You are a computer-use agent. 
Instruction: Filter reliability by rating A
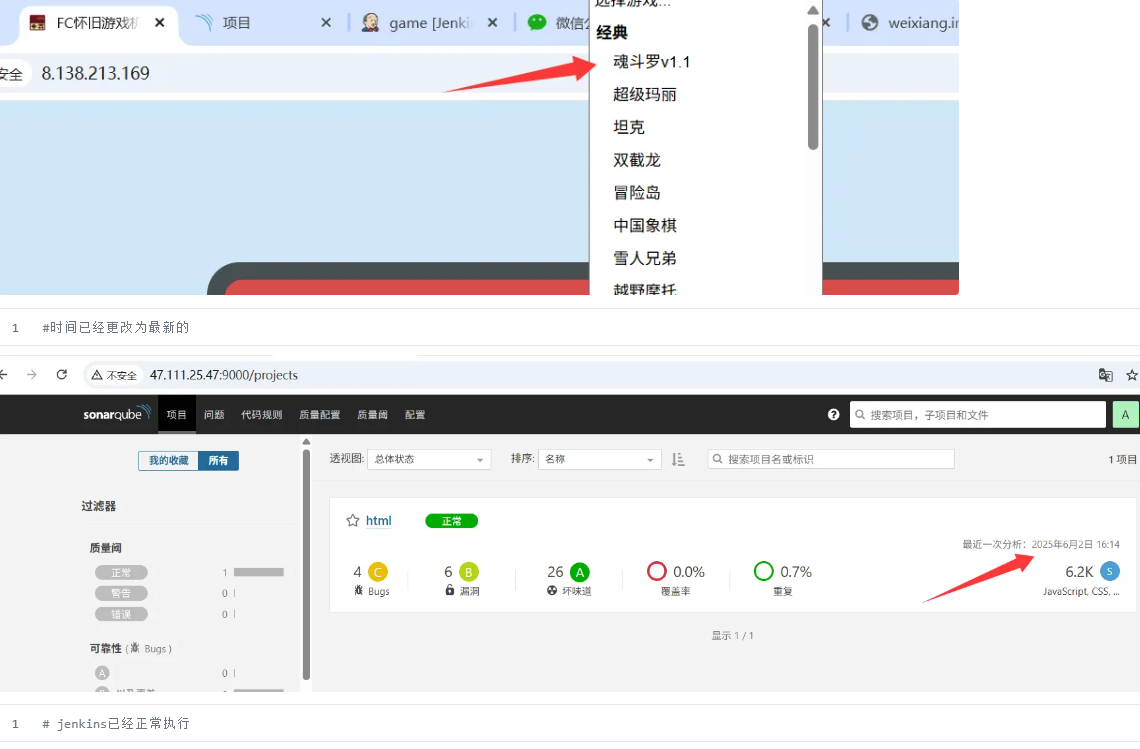(103, 673)
